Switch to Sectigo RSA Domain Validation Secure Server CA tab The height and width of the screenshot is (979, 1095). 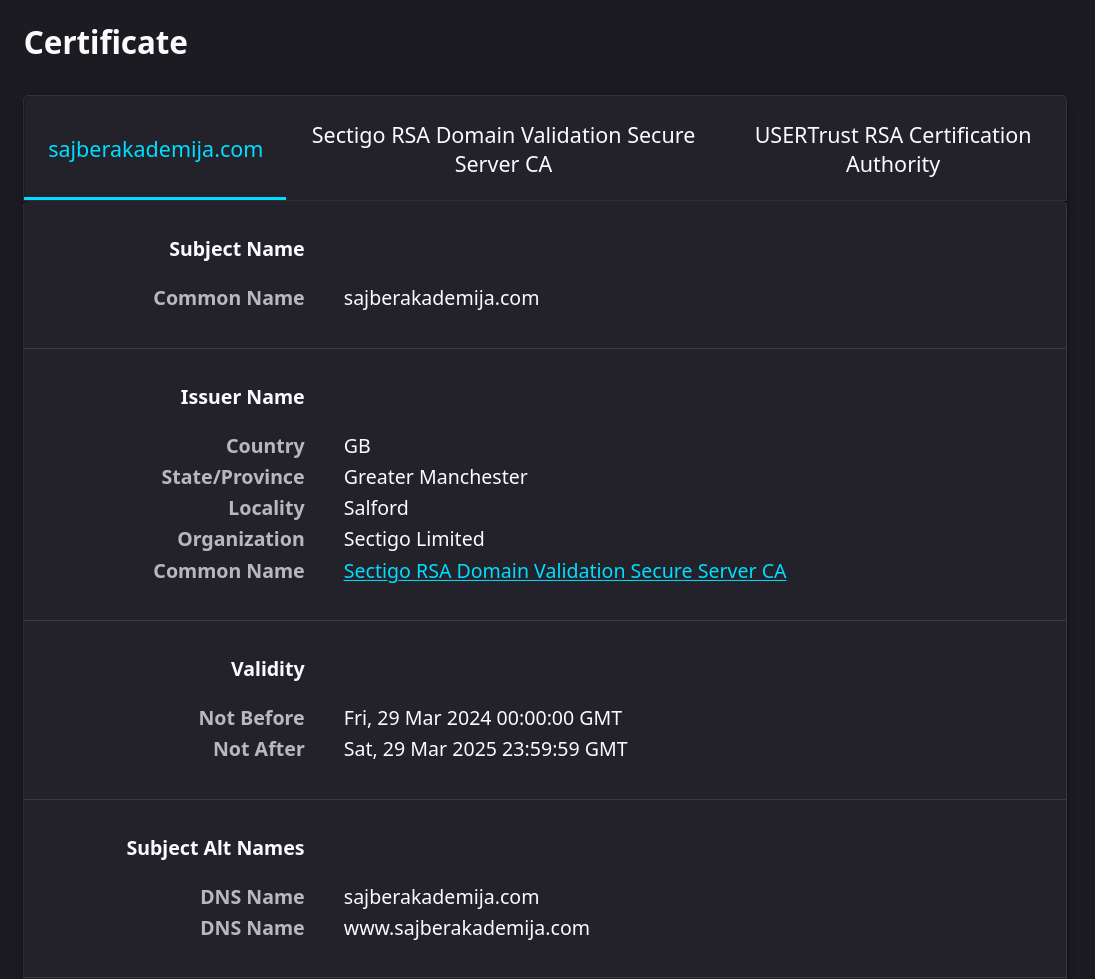click(503, 149)
